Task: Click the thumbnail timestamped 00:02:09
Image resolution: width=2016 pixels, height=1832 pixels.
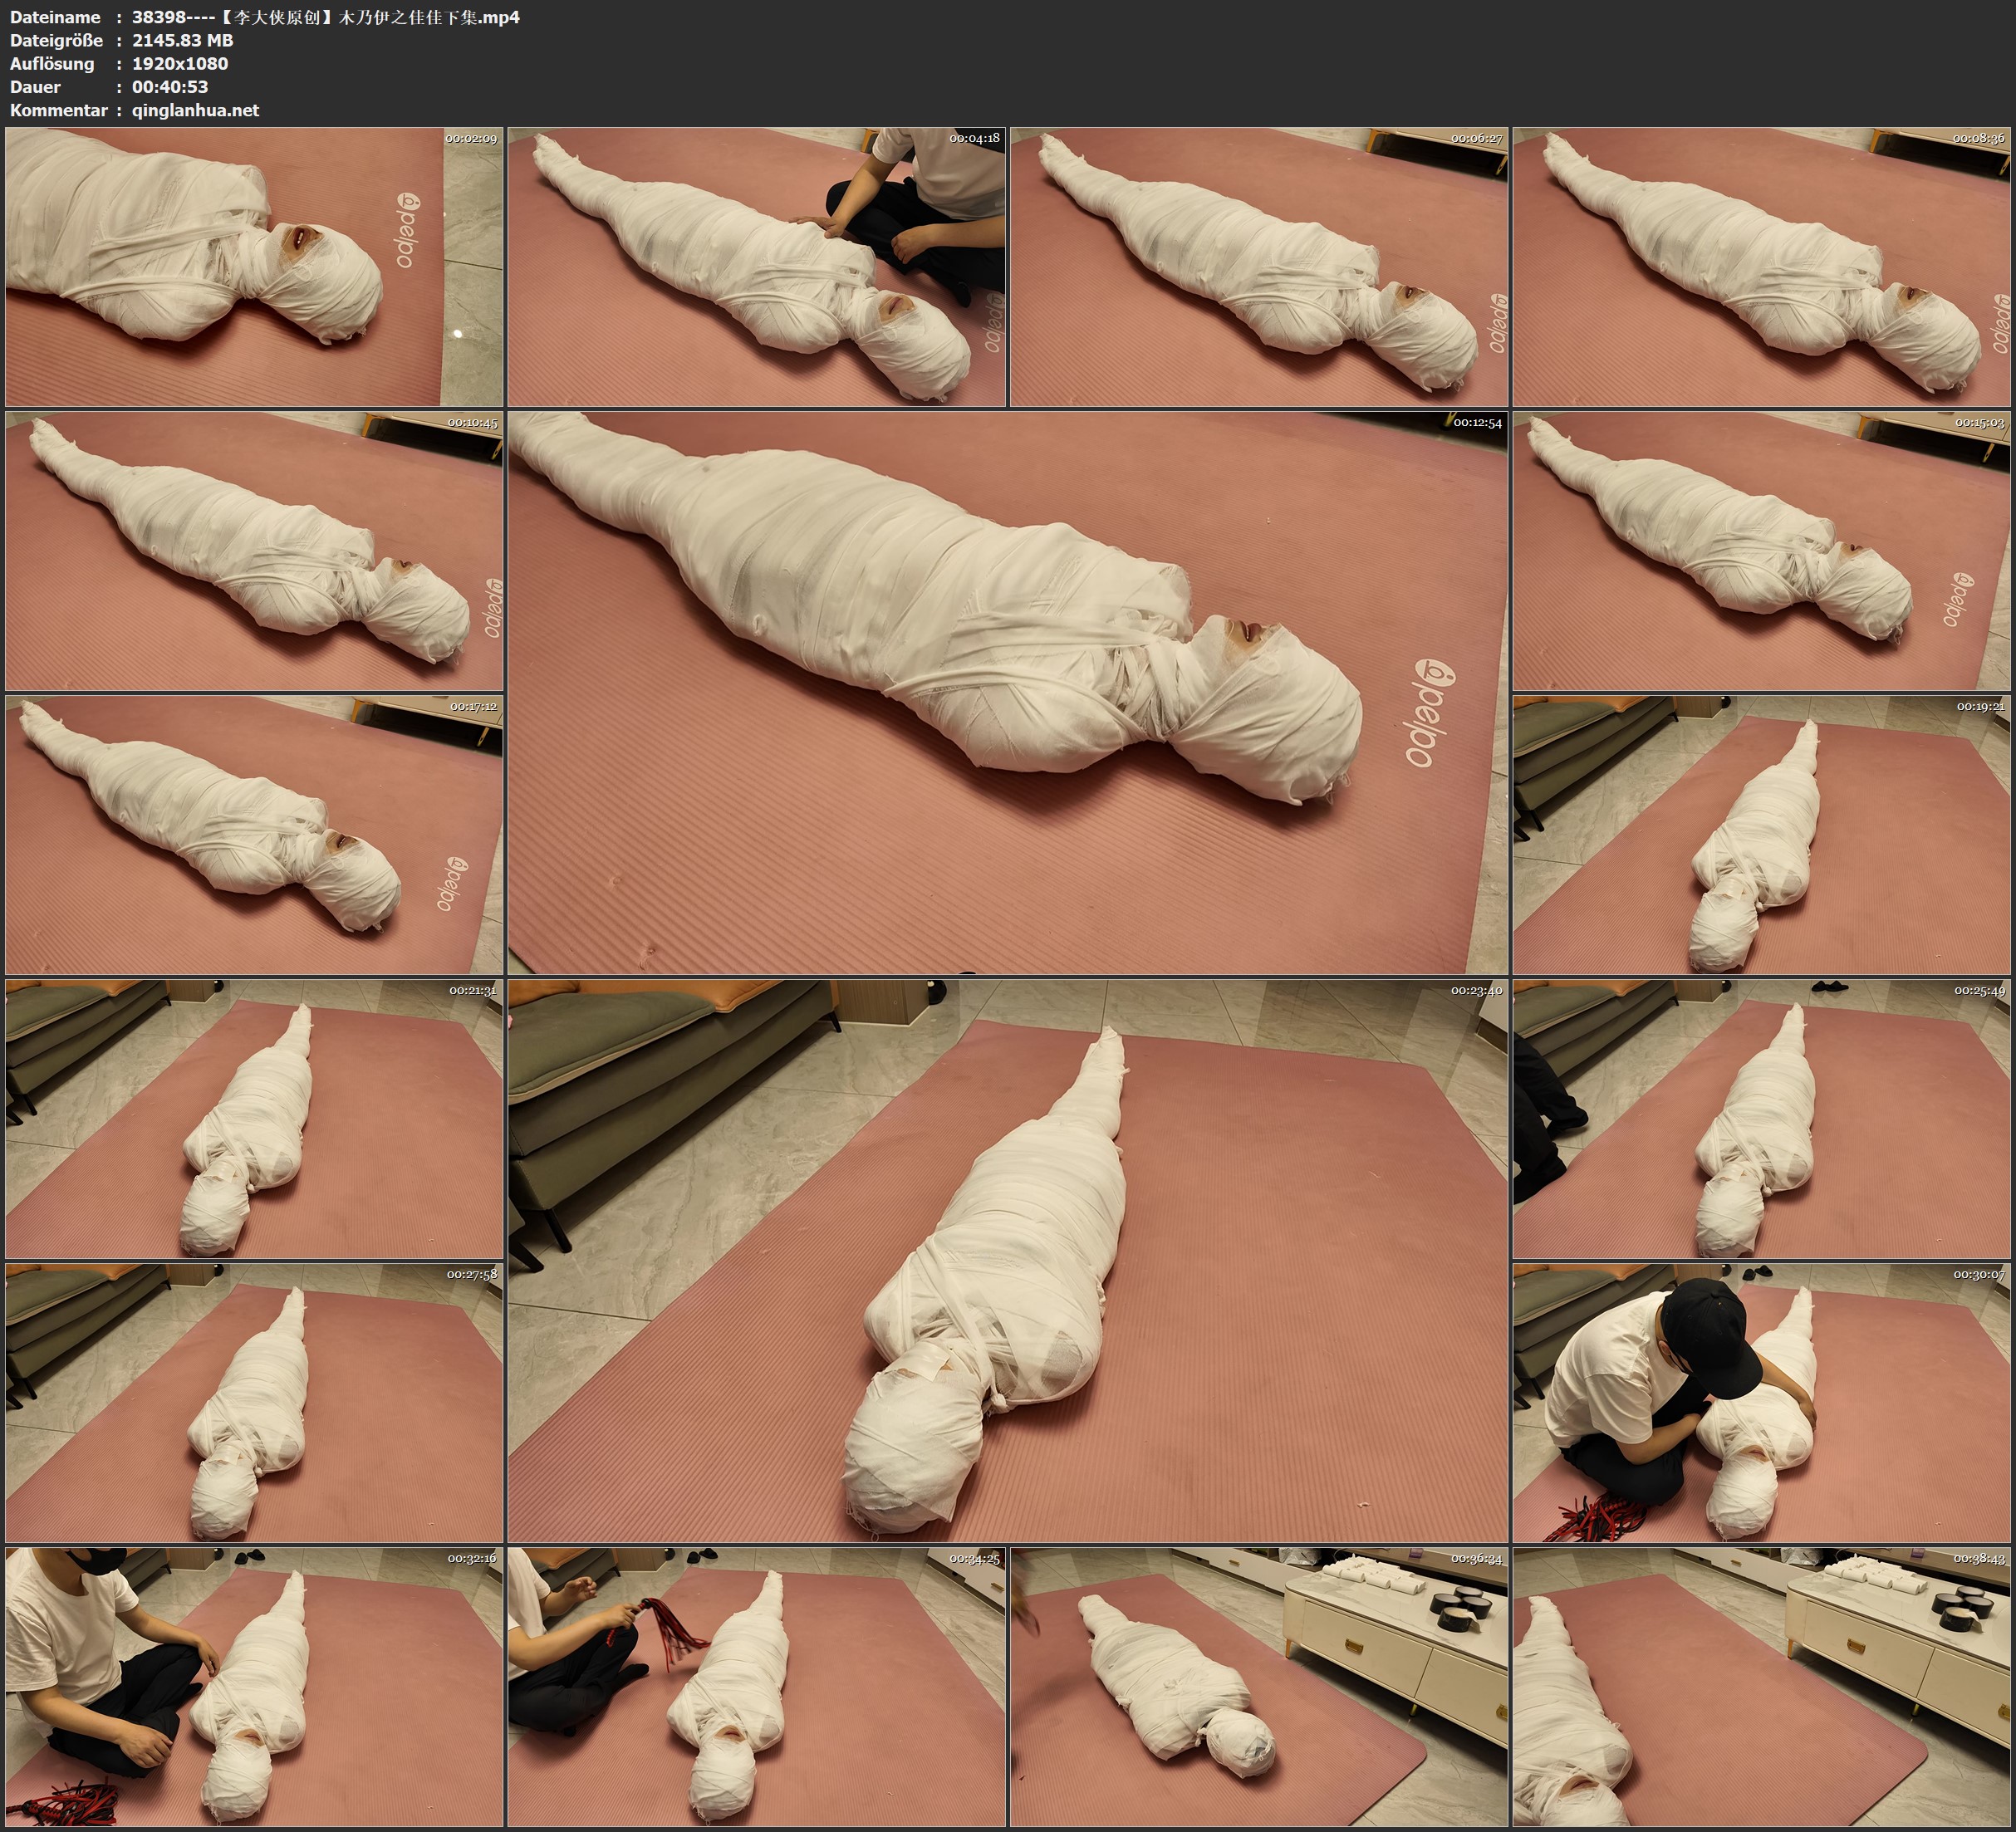Action: [x=254, y=267]
